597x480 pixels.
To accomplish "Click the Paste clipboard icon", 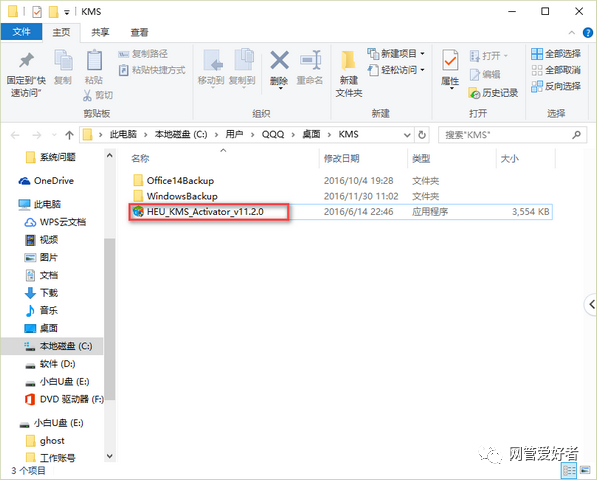I will coord(94,60).
